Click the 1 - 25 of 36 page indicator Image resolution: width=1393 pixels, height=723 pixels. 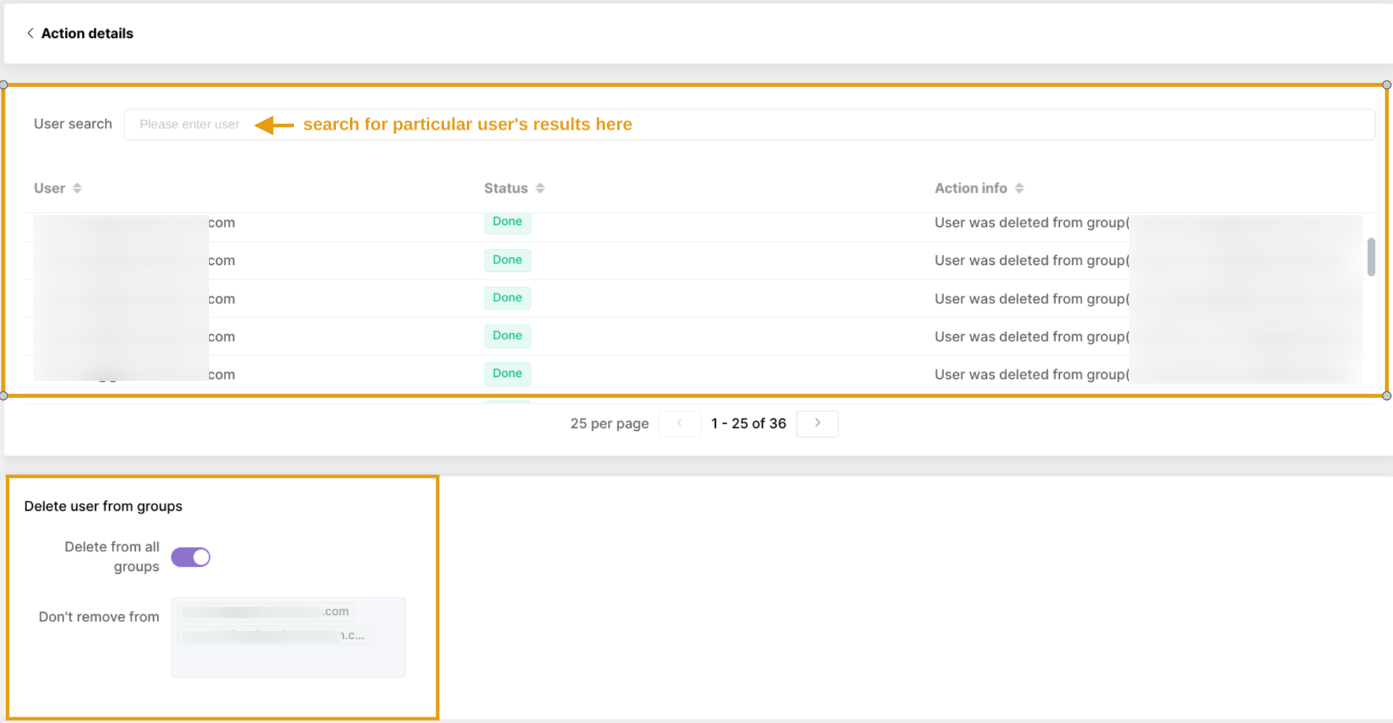[748, 423]
